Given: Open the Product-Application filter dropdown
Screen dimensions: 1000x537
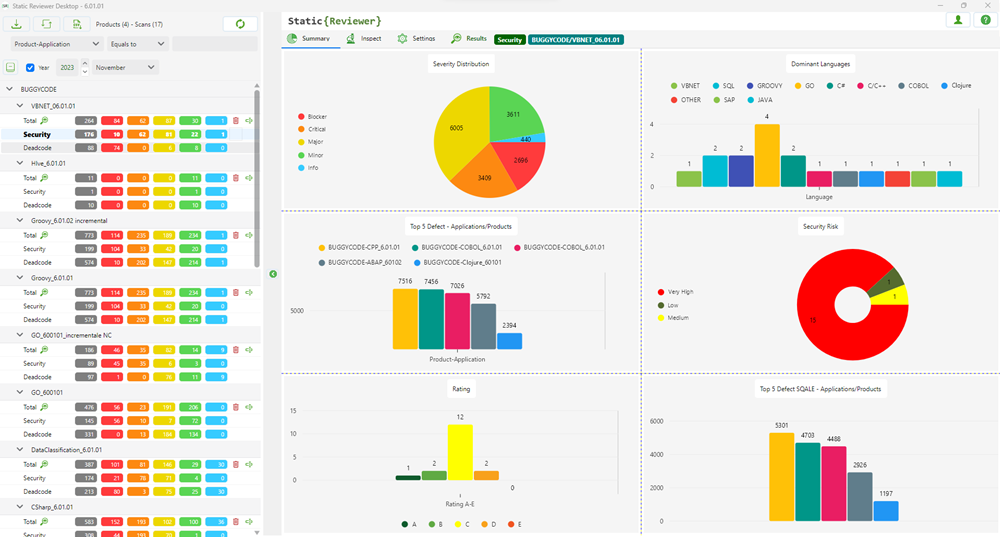Looking at the screenshot, I should 57,44.
